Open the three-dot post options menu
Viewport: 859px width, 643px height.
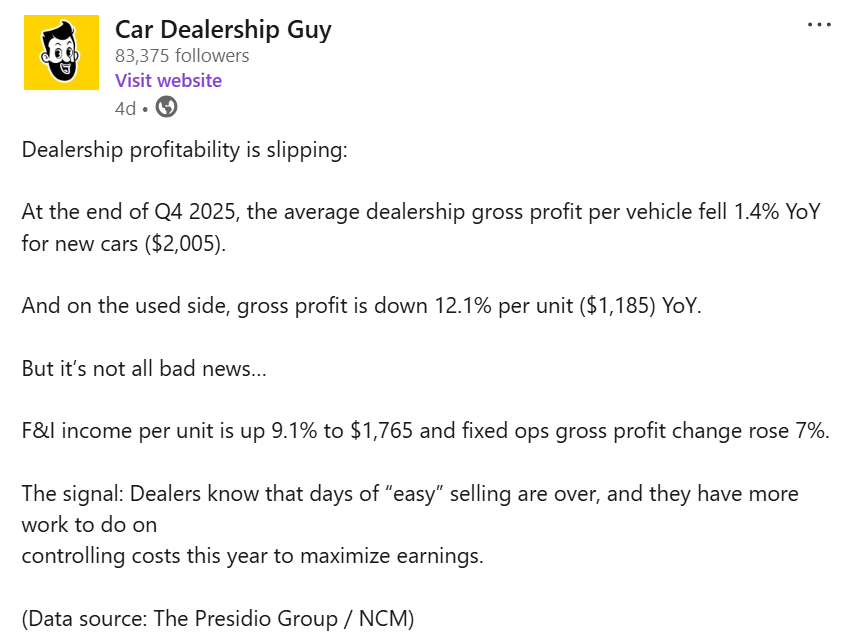pyautogui.click(x=819, y=25)
